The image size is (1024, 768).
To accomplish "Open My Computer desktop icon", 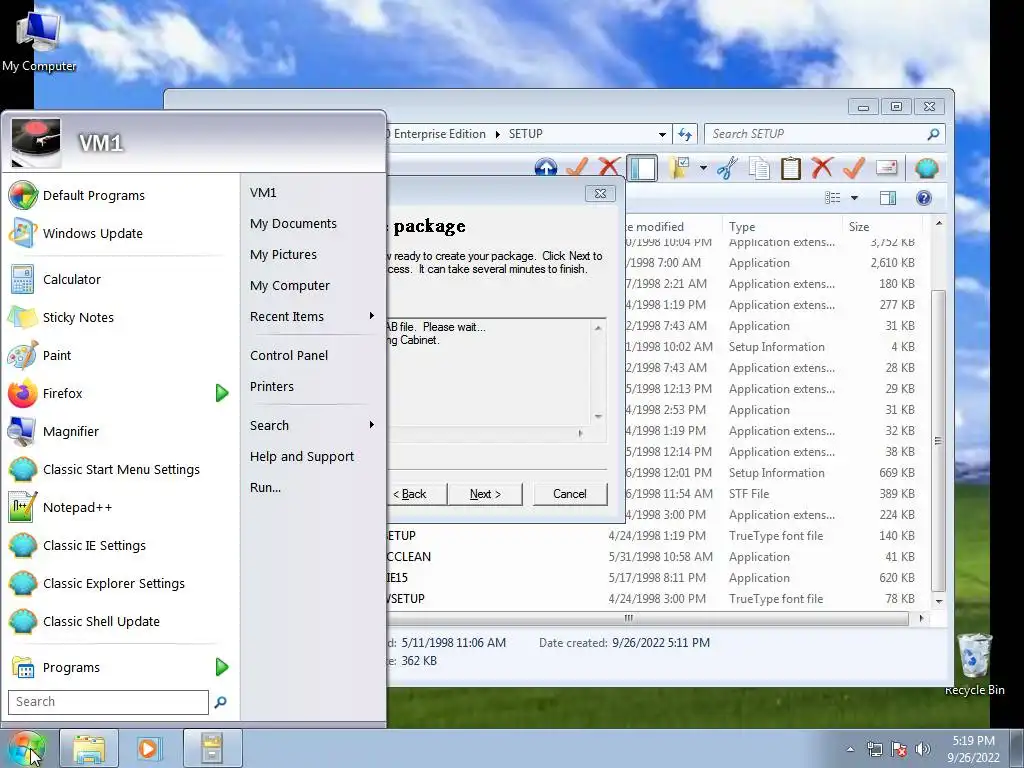I will point(39,40).
